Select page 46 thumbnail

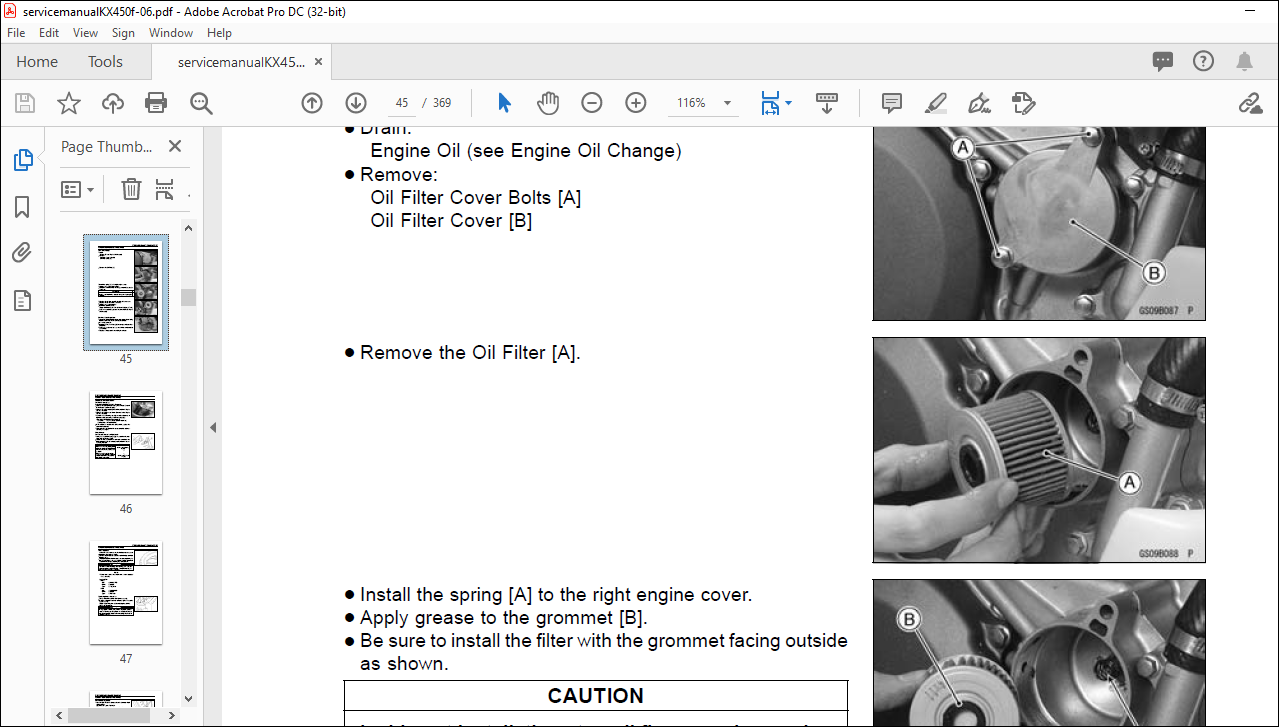pos(126,443)
